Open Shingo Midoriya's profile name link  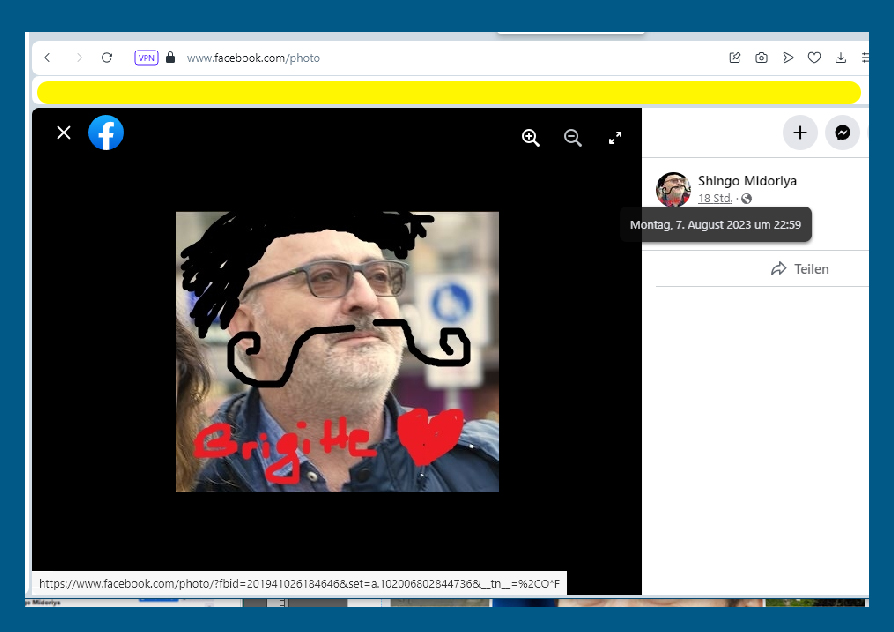(x=747, y=181)
